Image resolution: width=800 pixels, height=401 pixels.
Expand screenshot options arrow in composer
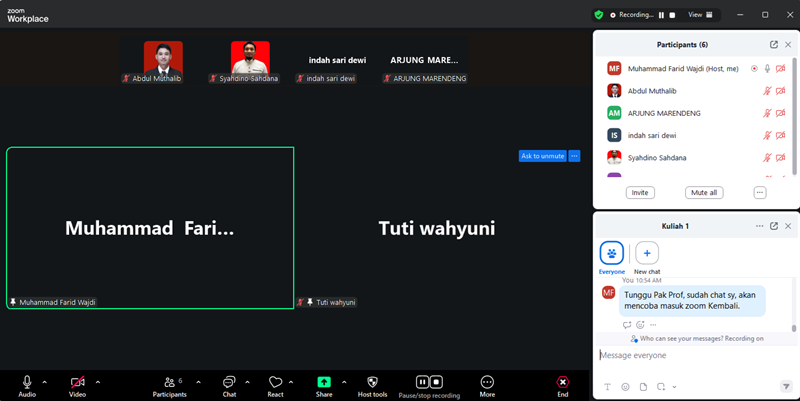674,387
